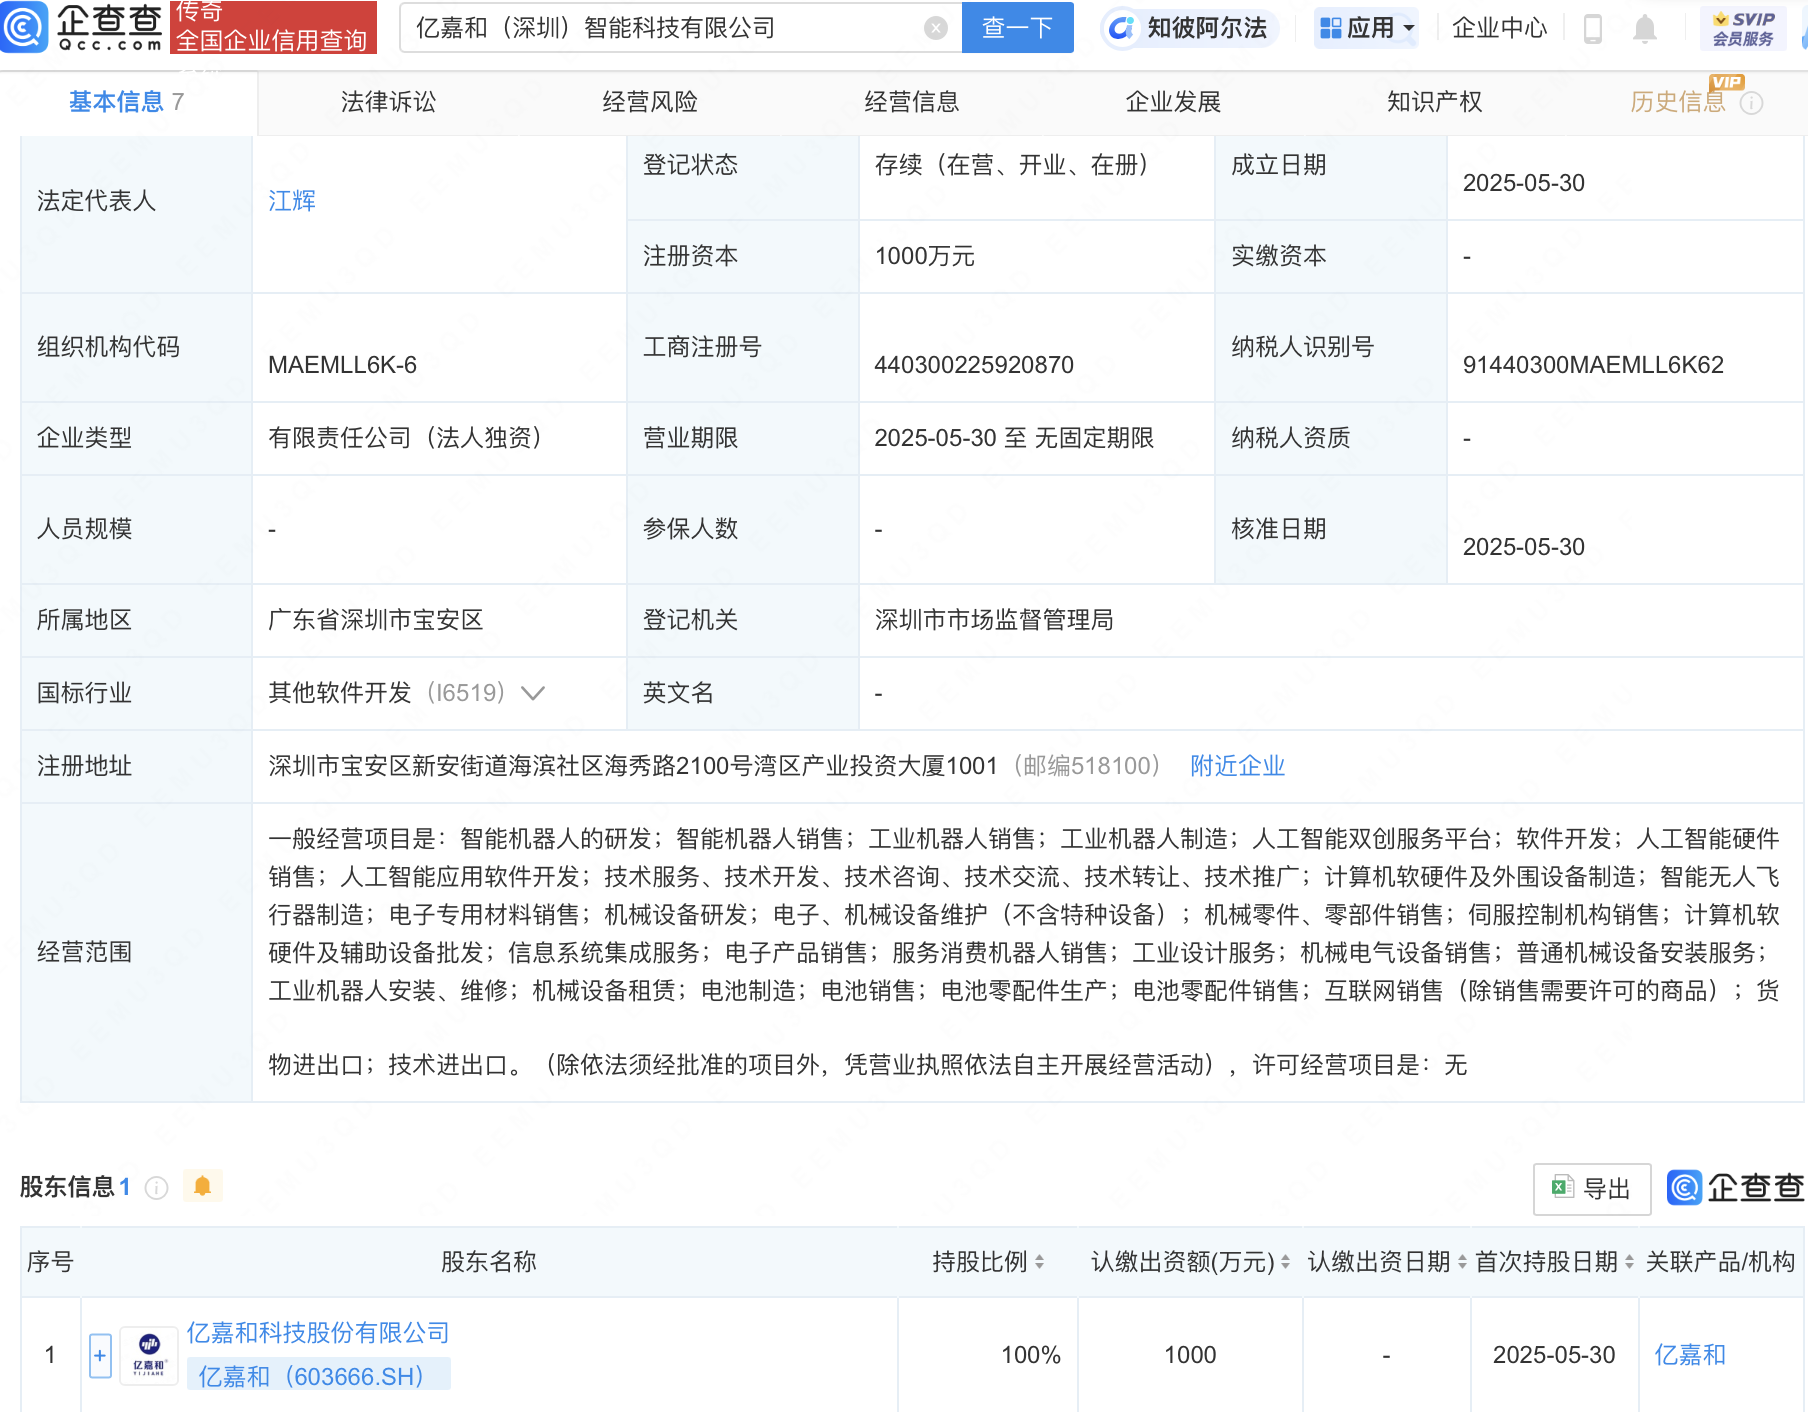
Task: Open notifications bell in header
Action: point(1644,29)
